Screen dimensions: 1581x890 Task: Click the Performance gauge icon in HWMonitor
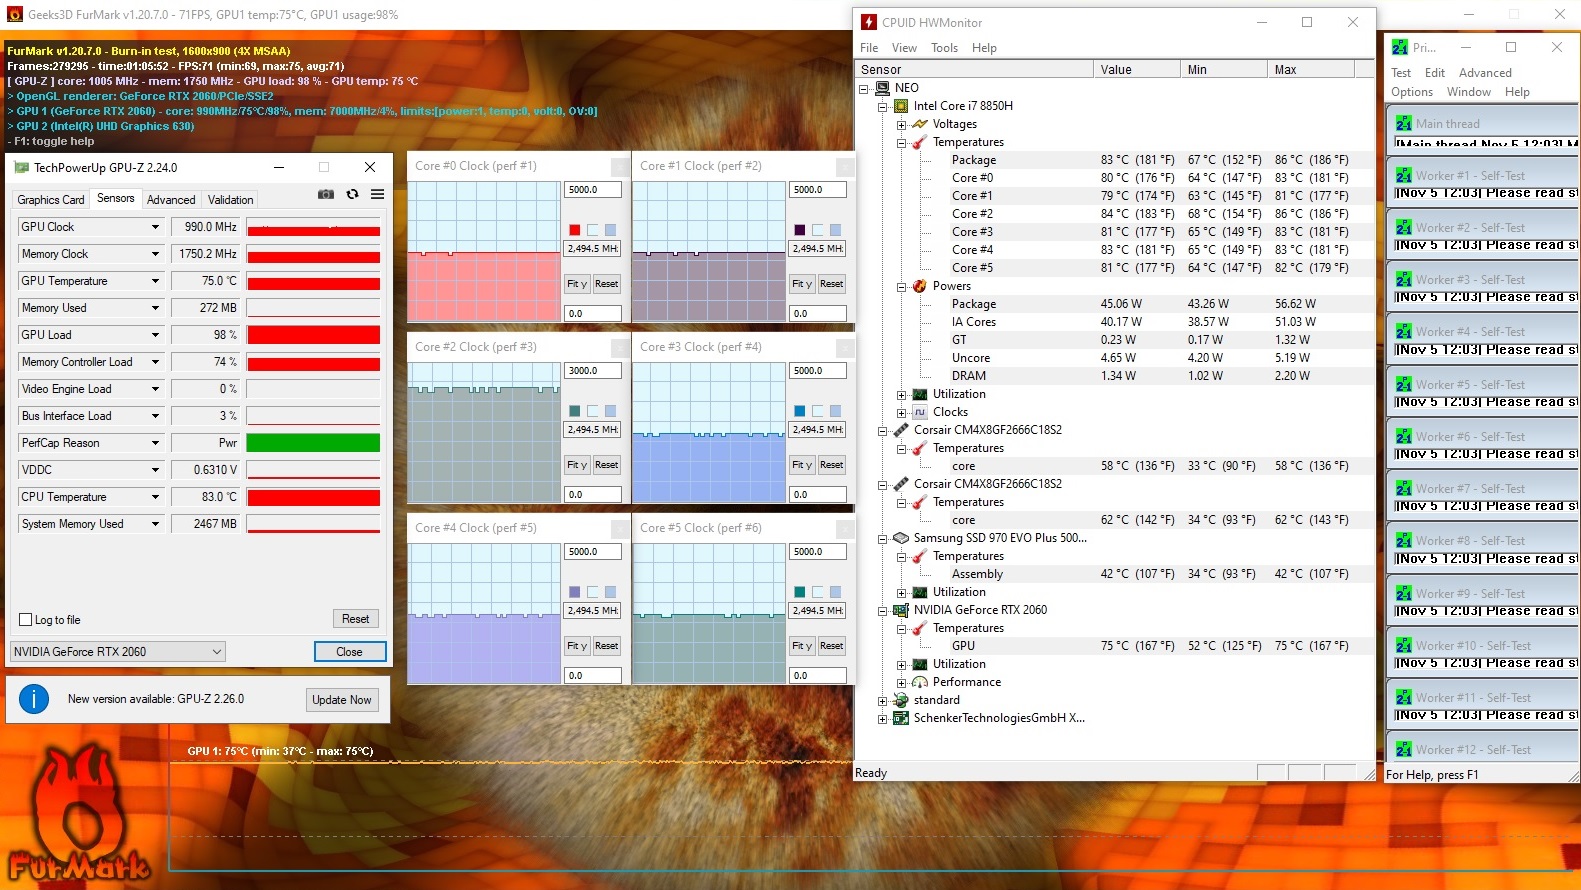pyautogui.click(x=920, y=682)
